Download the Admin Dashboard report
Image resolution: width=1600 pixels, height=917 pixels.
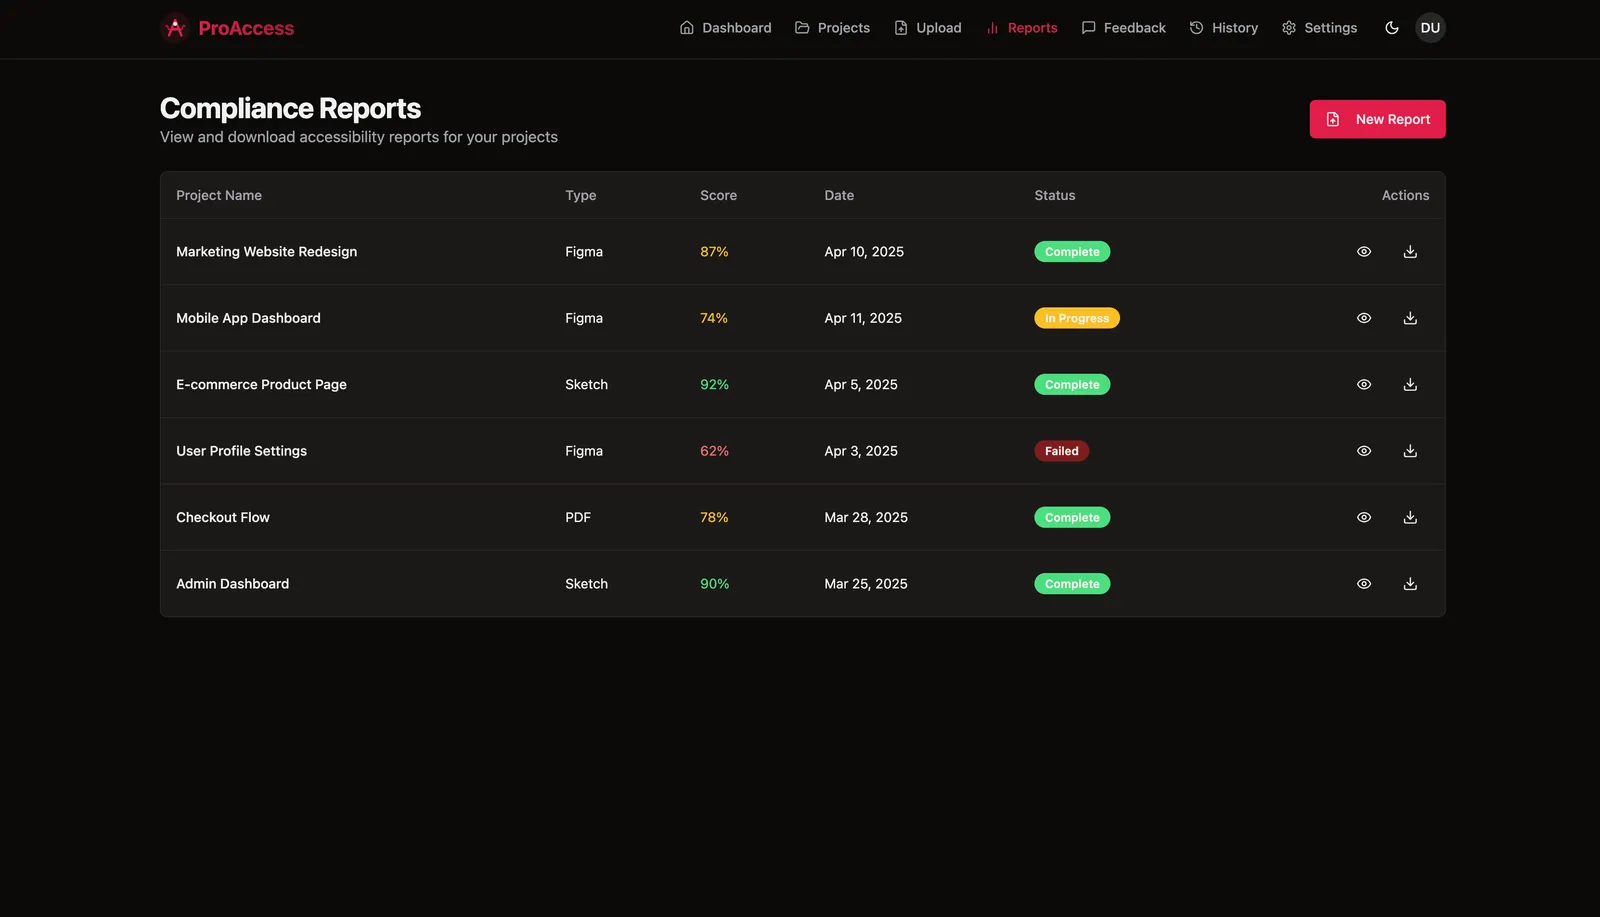(x=1410, y=584)
